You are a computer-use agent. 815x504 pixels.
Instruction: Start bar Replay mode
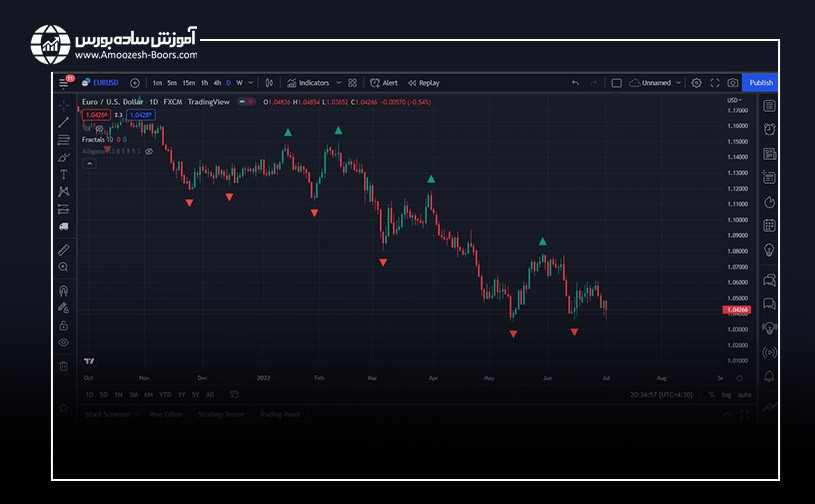click(424, 83)
